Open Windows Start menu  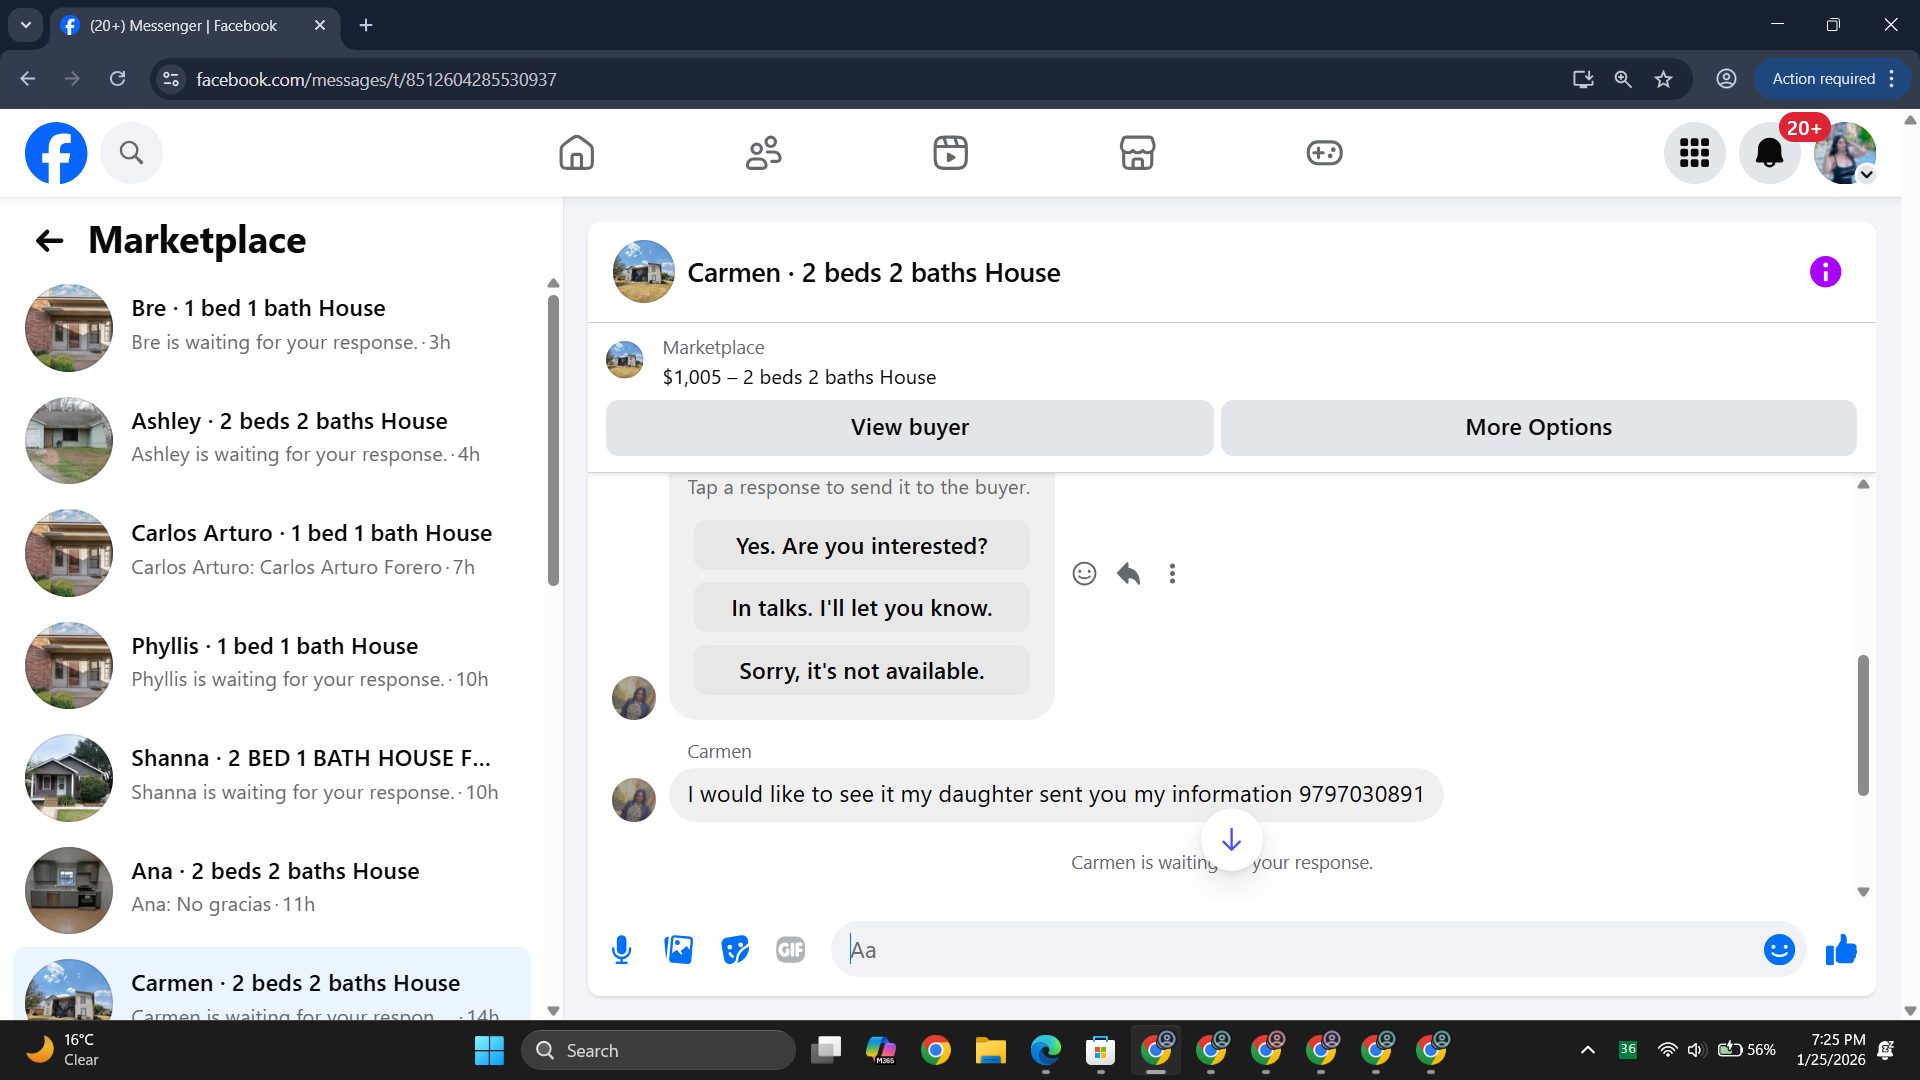click(x=489, y=1051)
